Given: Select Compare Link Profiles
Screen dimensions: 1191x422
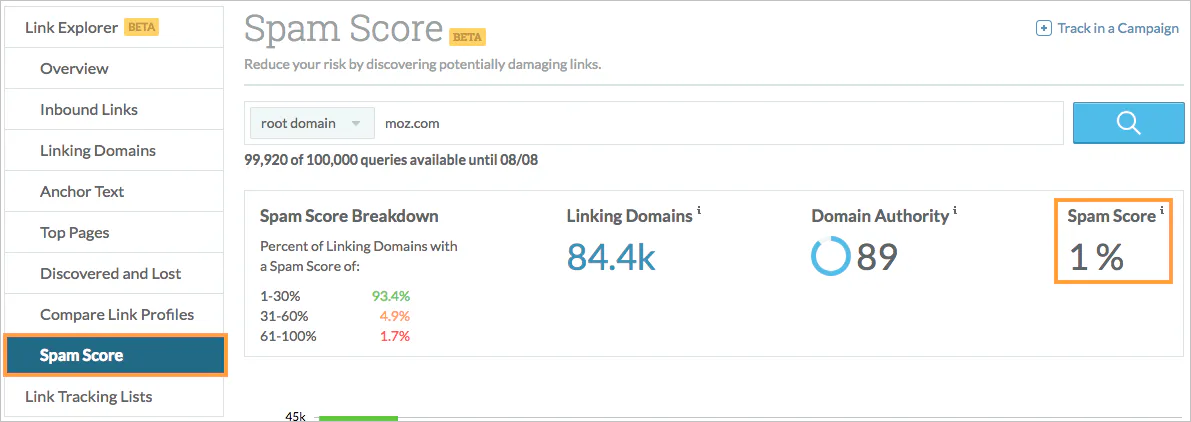Looking at the screenshot, I should point(117,315).
